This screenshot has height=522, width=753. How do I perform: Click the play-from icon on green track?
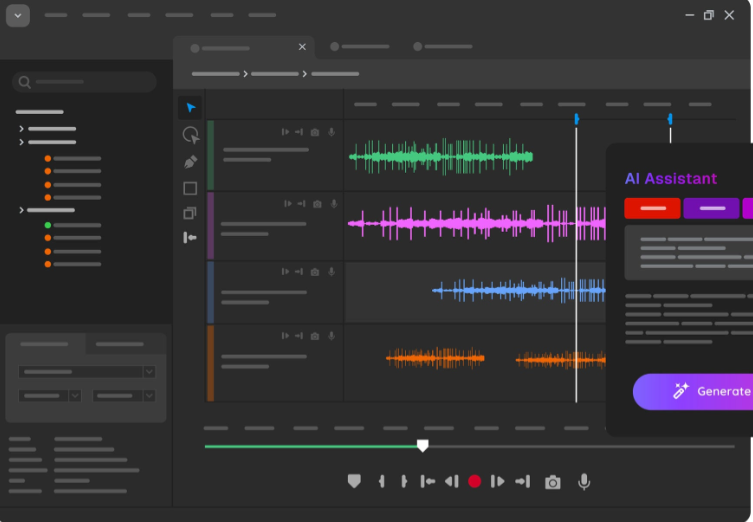coord(285,132)
